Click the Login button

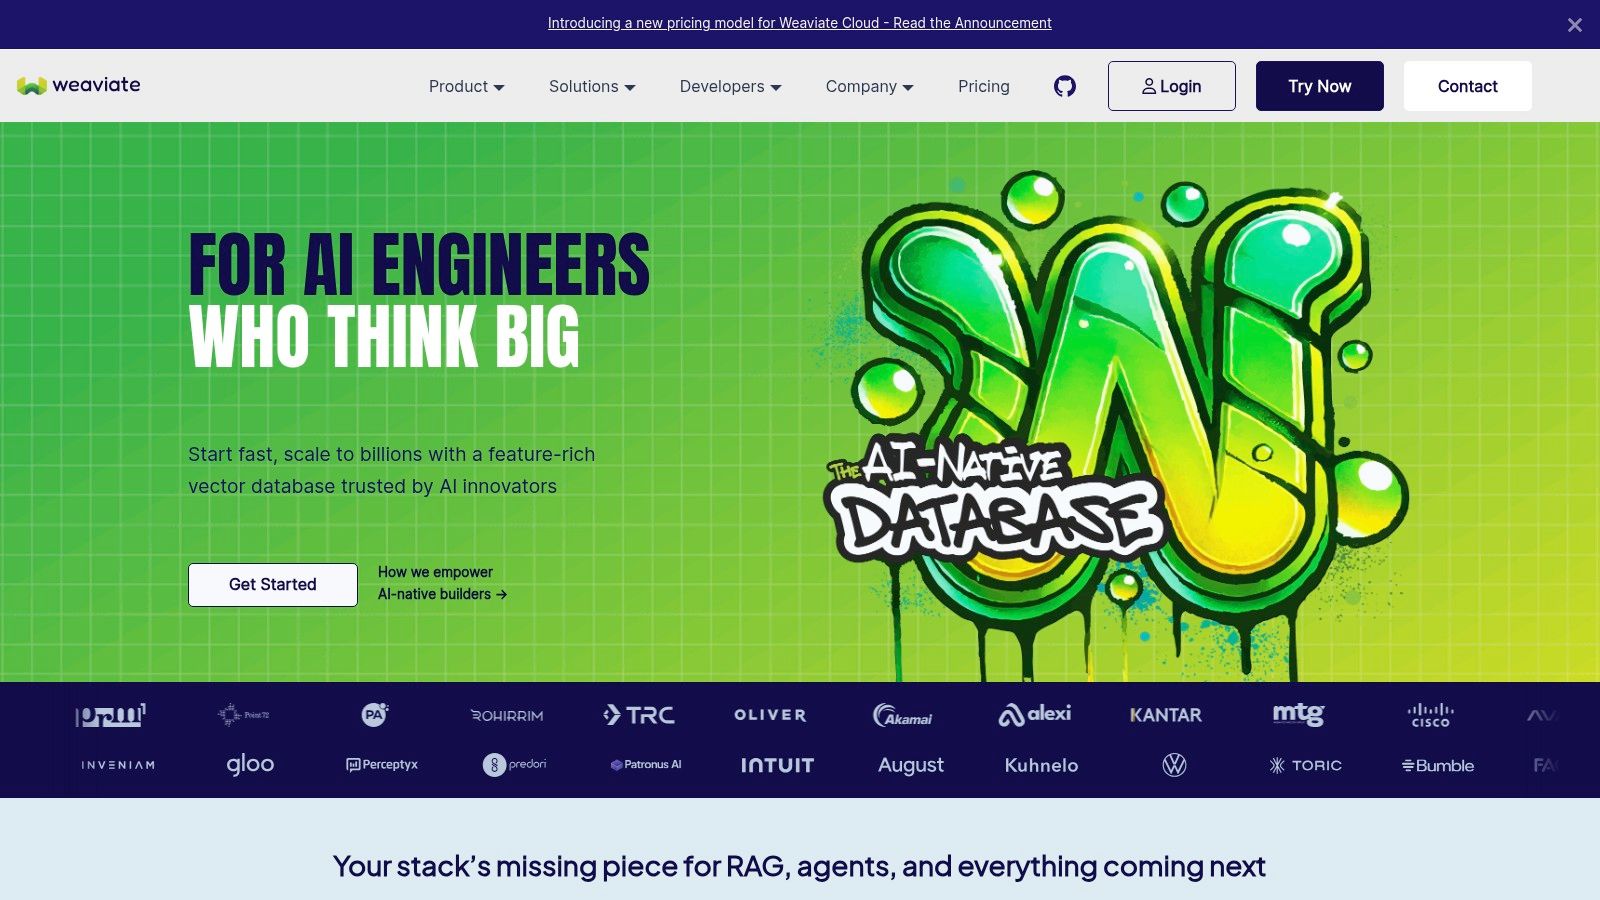pos(1171,86)
